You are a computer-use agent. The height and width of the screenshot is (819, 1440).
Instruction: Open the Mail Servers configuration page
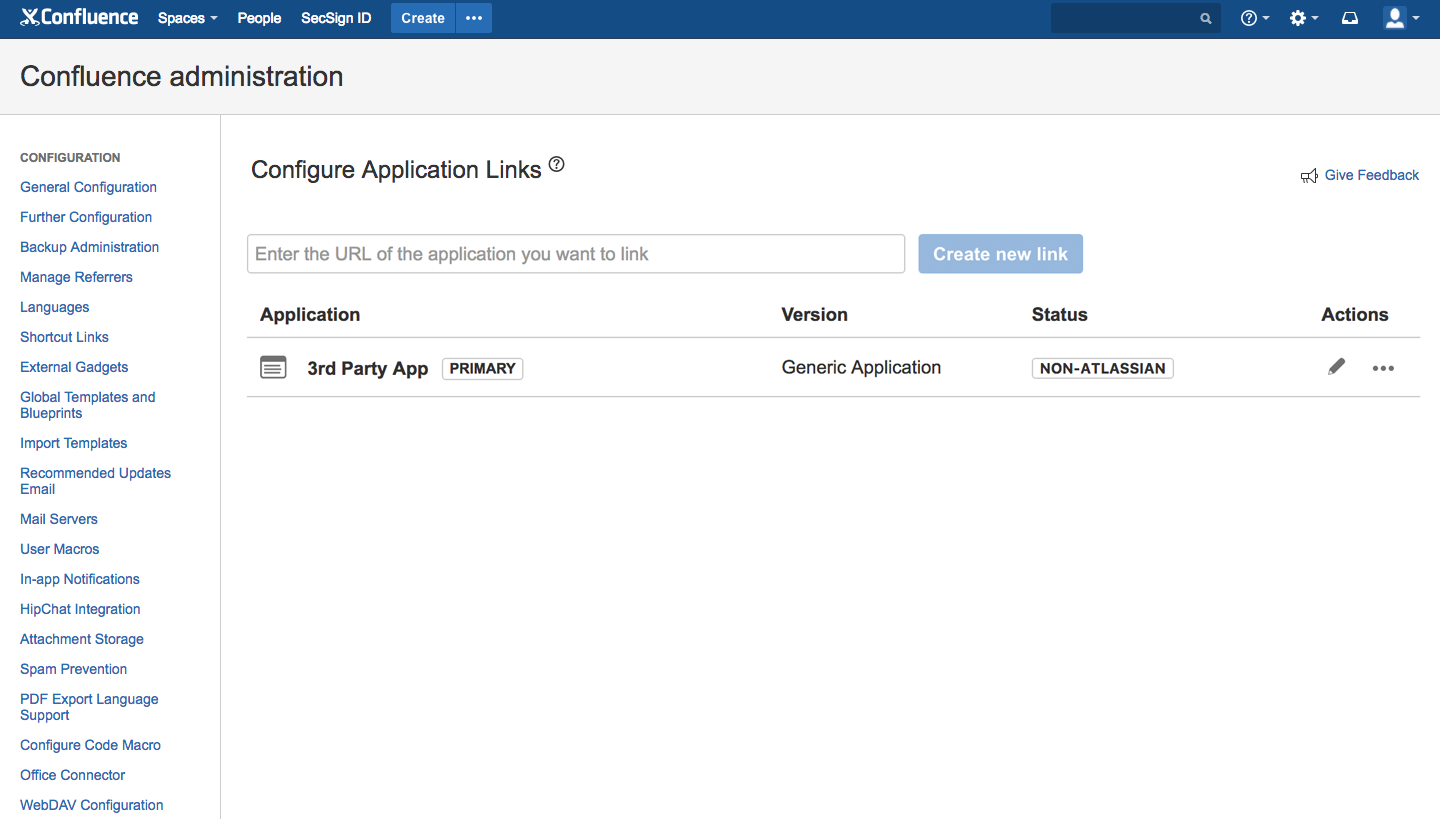click(58, 519)
